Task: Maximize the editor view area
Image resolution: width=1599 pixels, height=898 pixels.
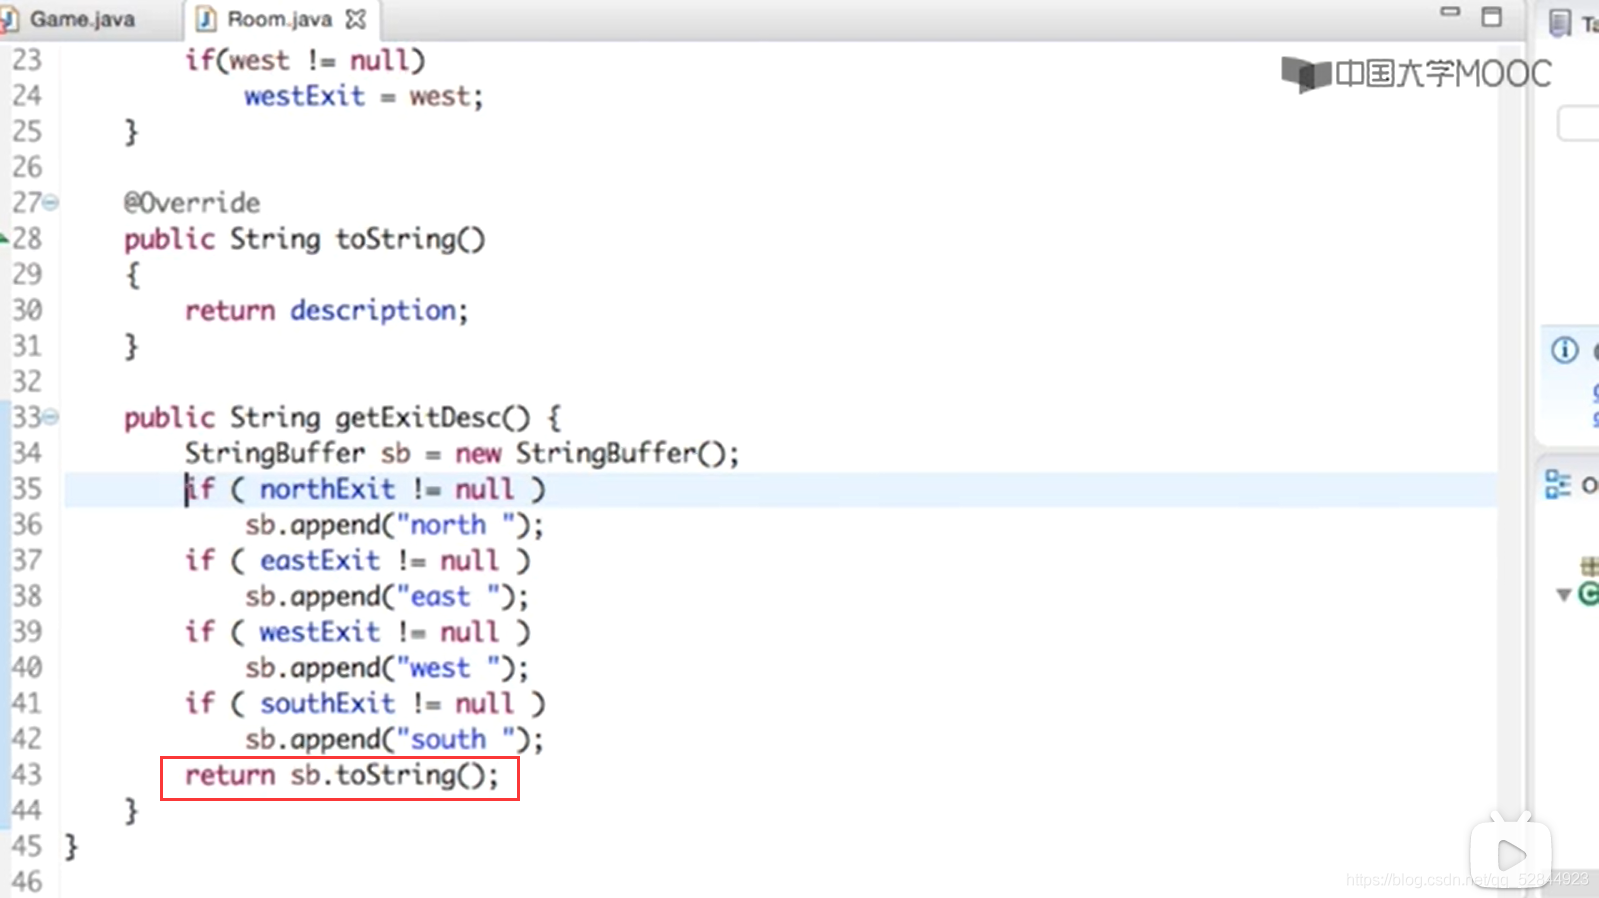Action: (x=1491, y=16)
